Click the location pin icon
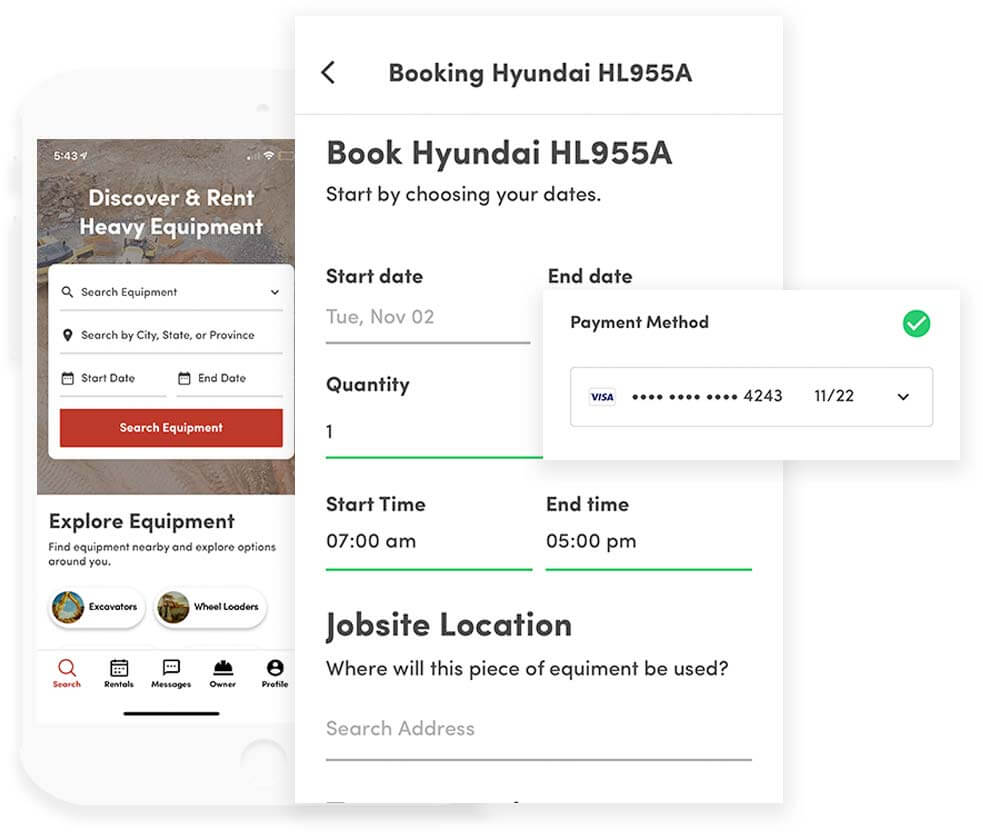Image resolution: width=983 pixels, height=832 pixels. [68, 335]
